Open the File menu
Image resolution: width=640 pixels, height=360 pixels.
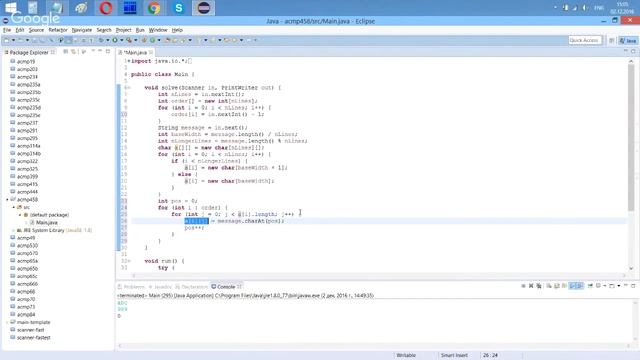coord(7,30)
